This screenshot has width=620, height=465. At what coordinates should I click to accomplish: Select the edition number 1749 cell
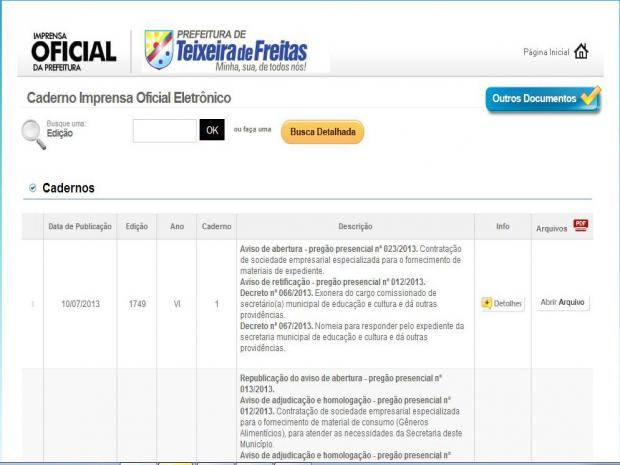[137, 304]
